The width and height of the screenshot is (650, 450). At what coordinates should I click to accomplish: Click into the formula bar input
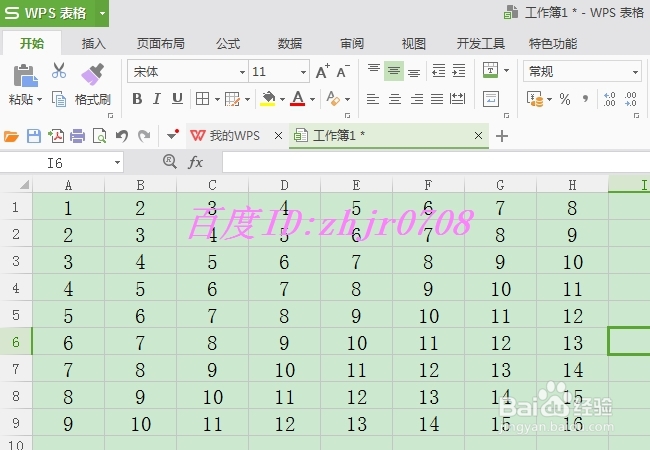tap(436, 162)
